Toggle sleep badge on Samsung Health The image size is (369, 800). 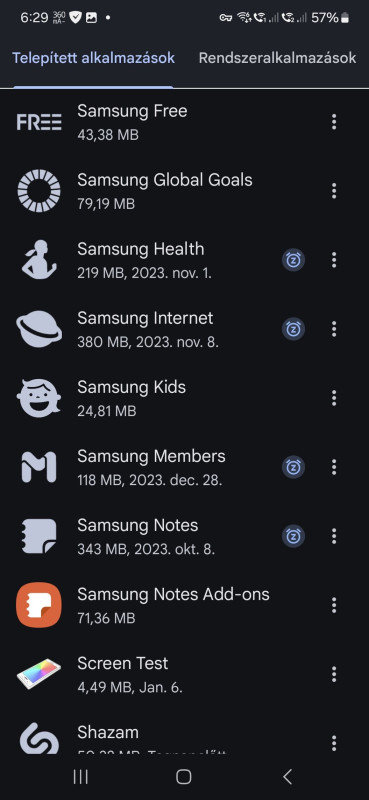[293, 260]
